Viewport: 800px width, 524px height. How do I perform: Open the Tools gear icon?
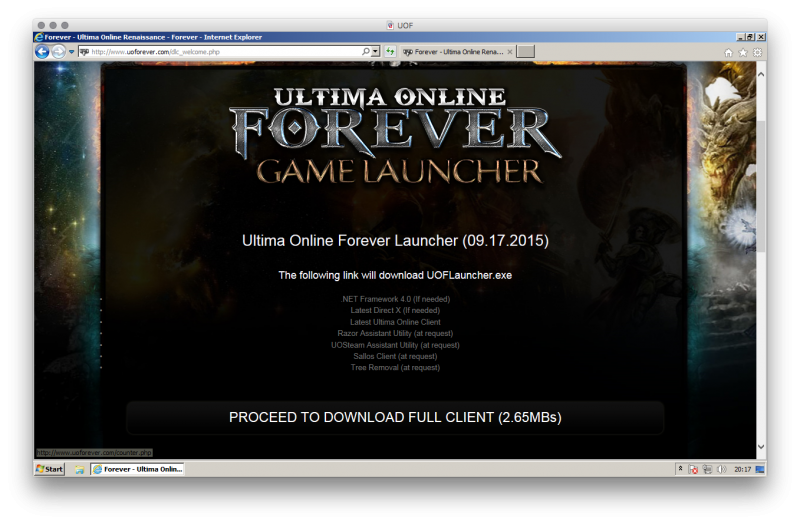tap(758, 52)
